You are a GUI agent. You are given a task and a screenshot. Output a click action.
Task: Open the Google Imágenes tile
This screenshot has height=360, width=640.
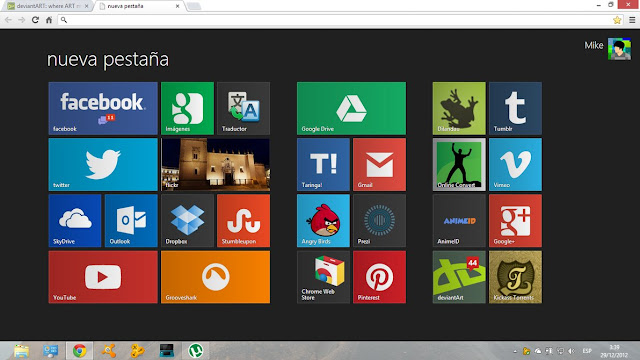[187, 108]
